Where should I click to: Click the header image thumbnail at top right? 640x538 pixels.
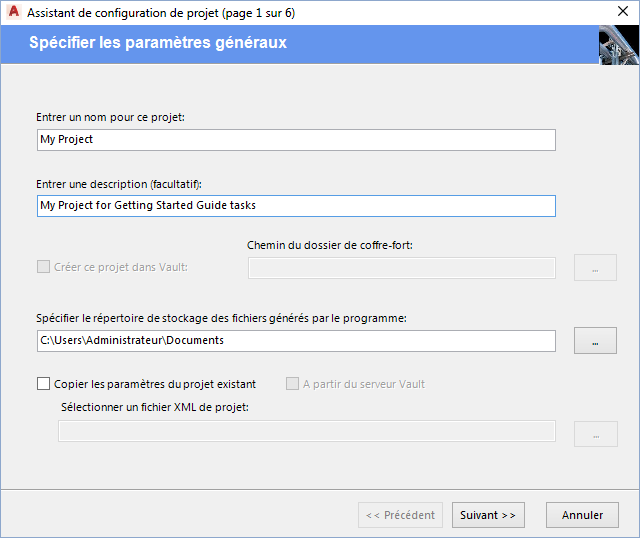618,46
